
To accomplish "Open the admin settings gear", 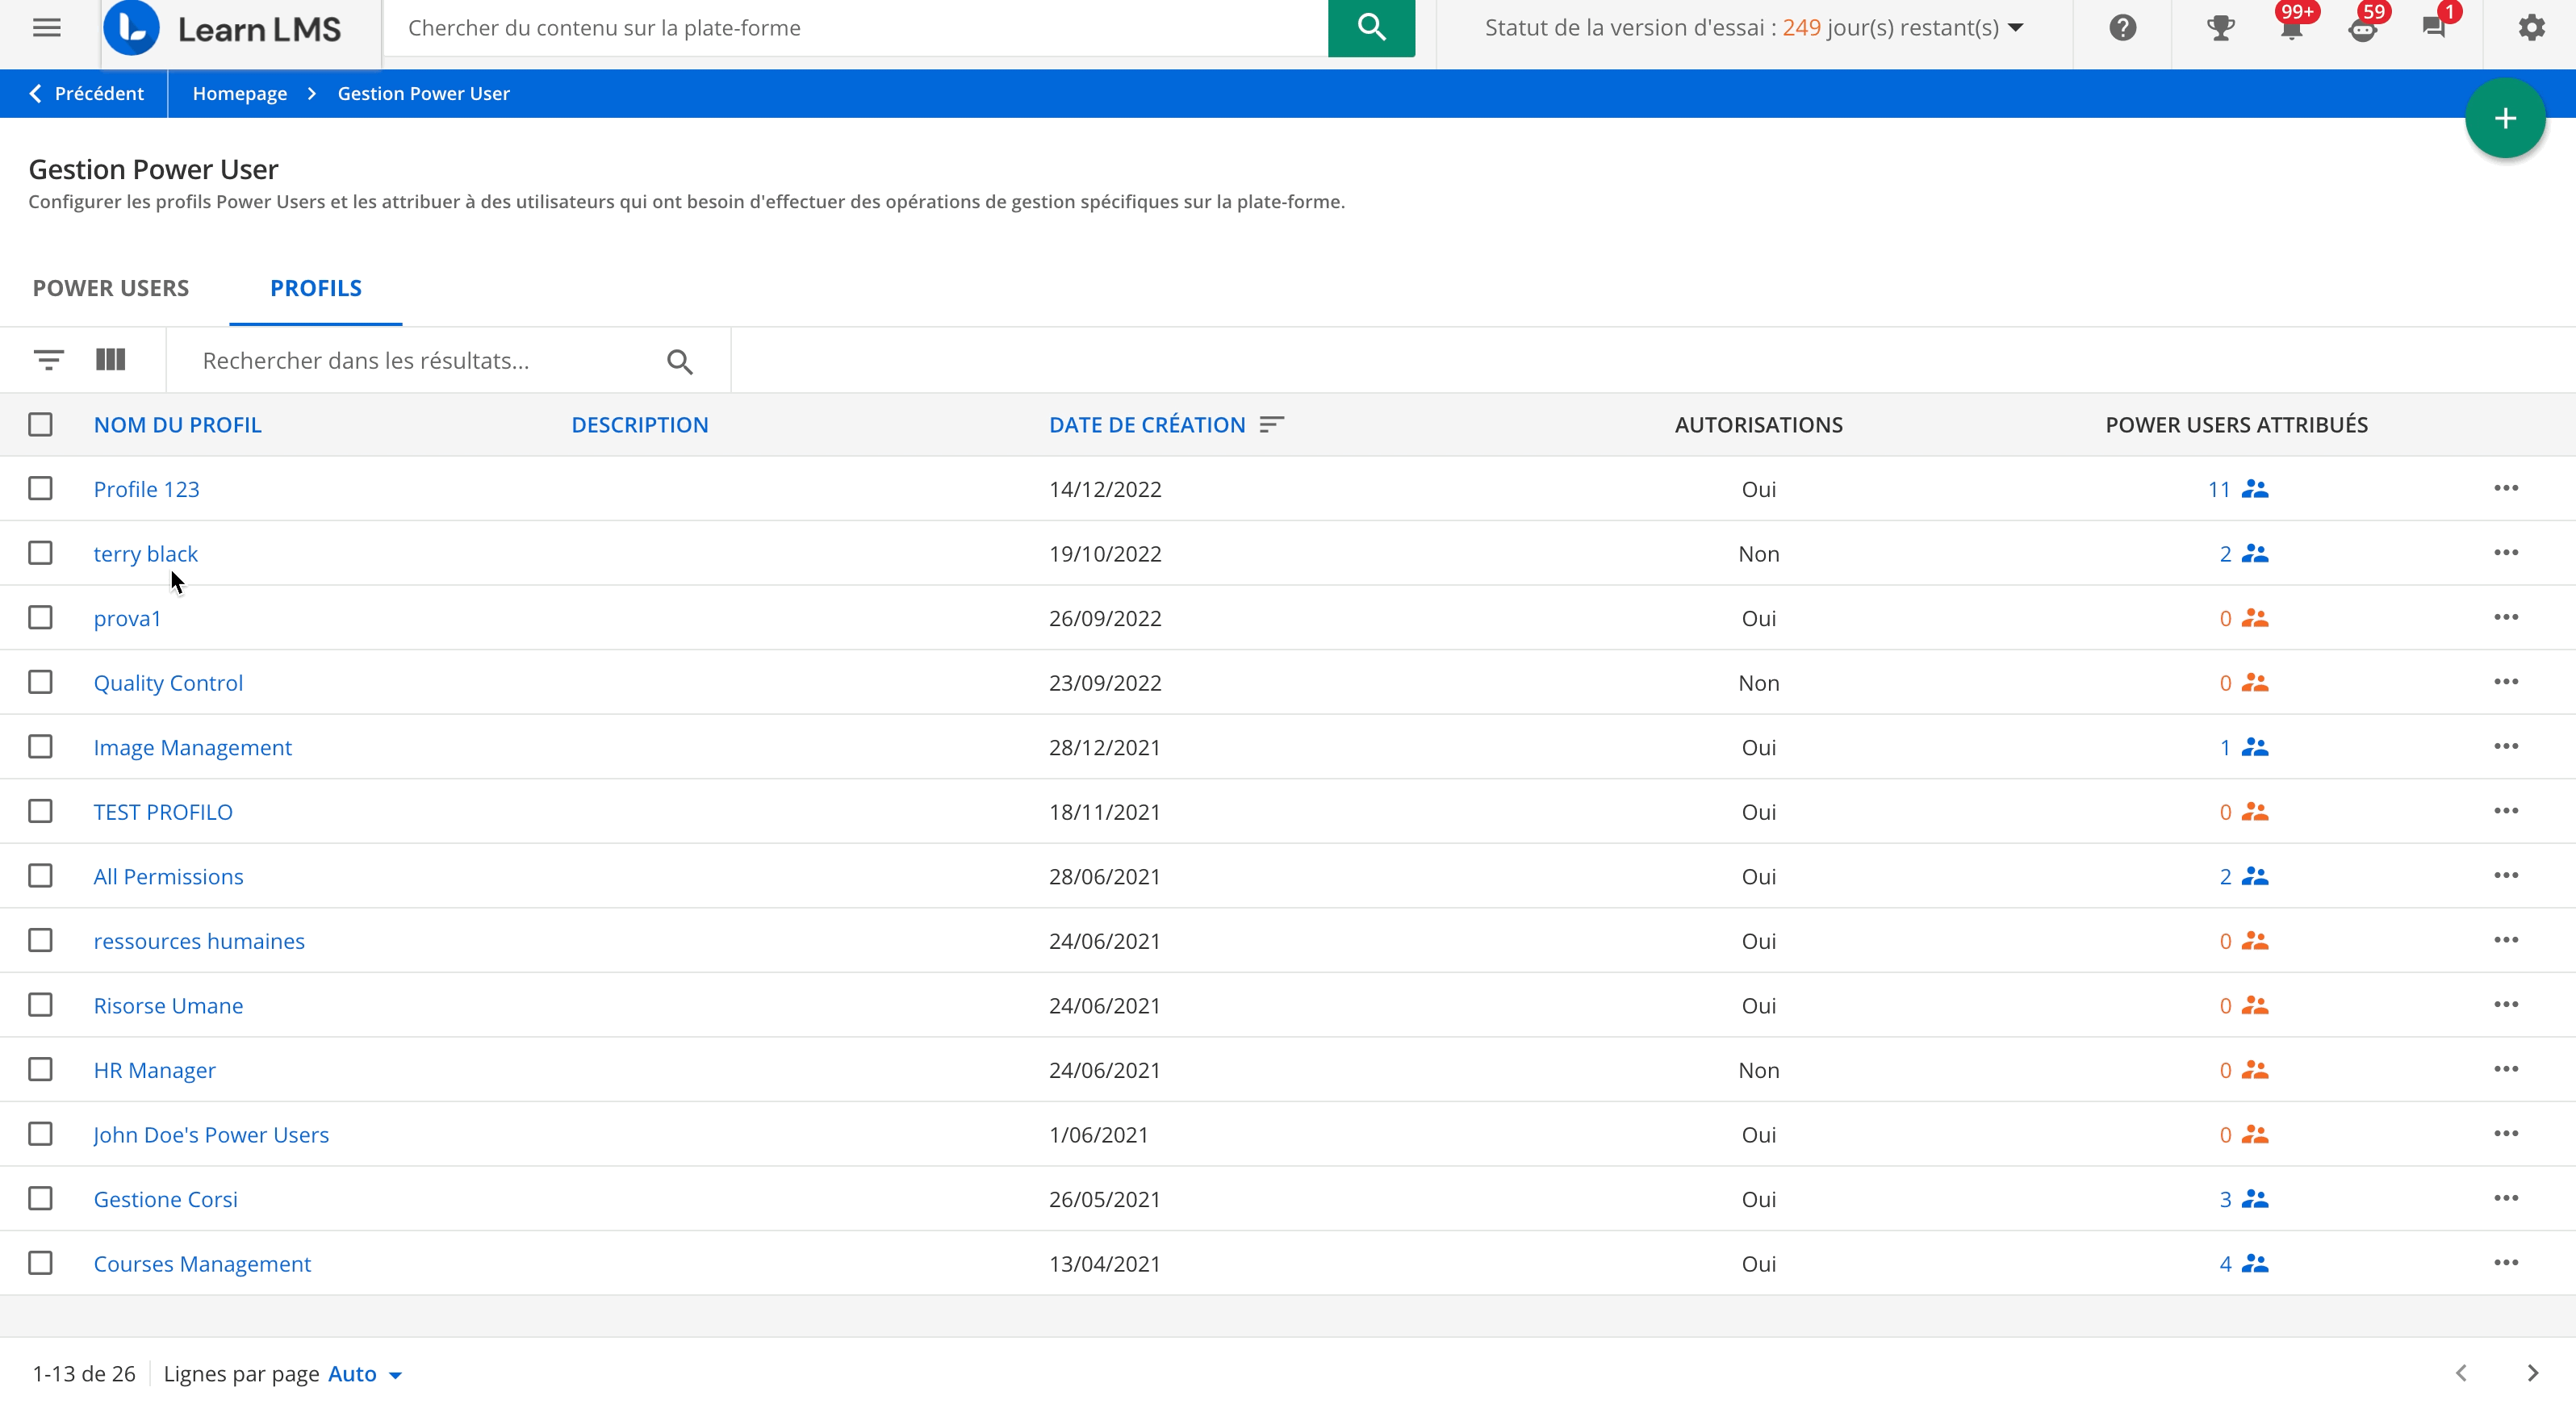I will coord(2531,28).
